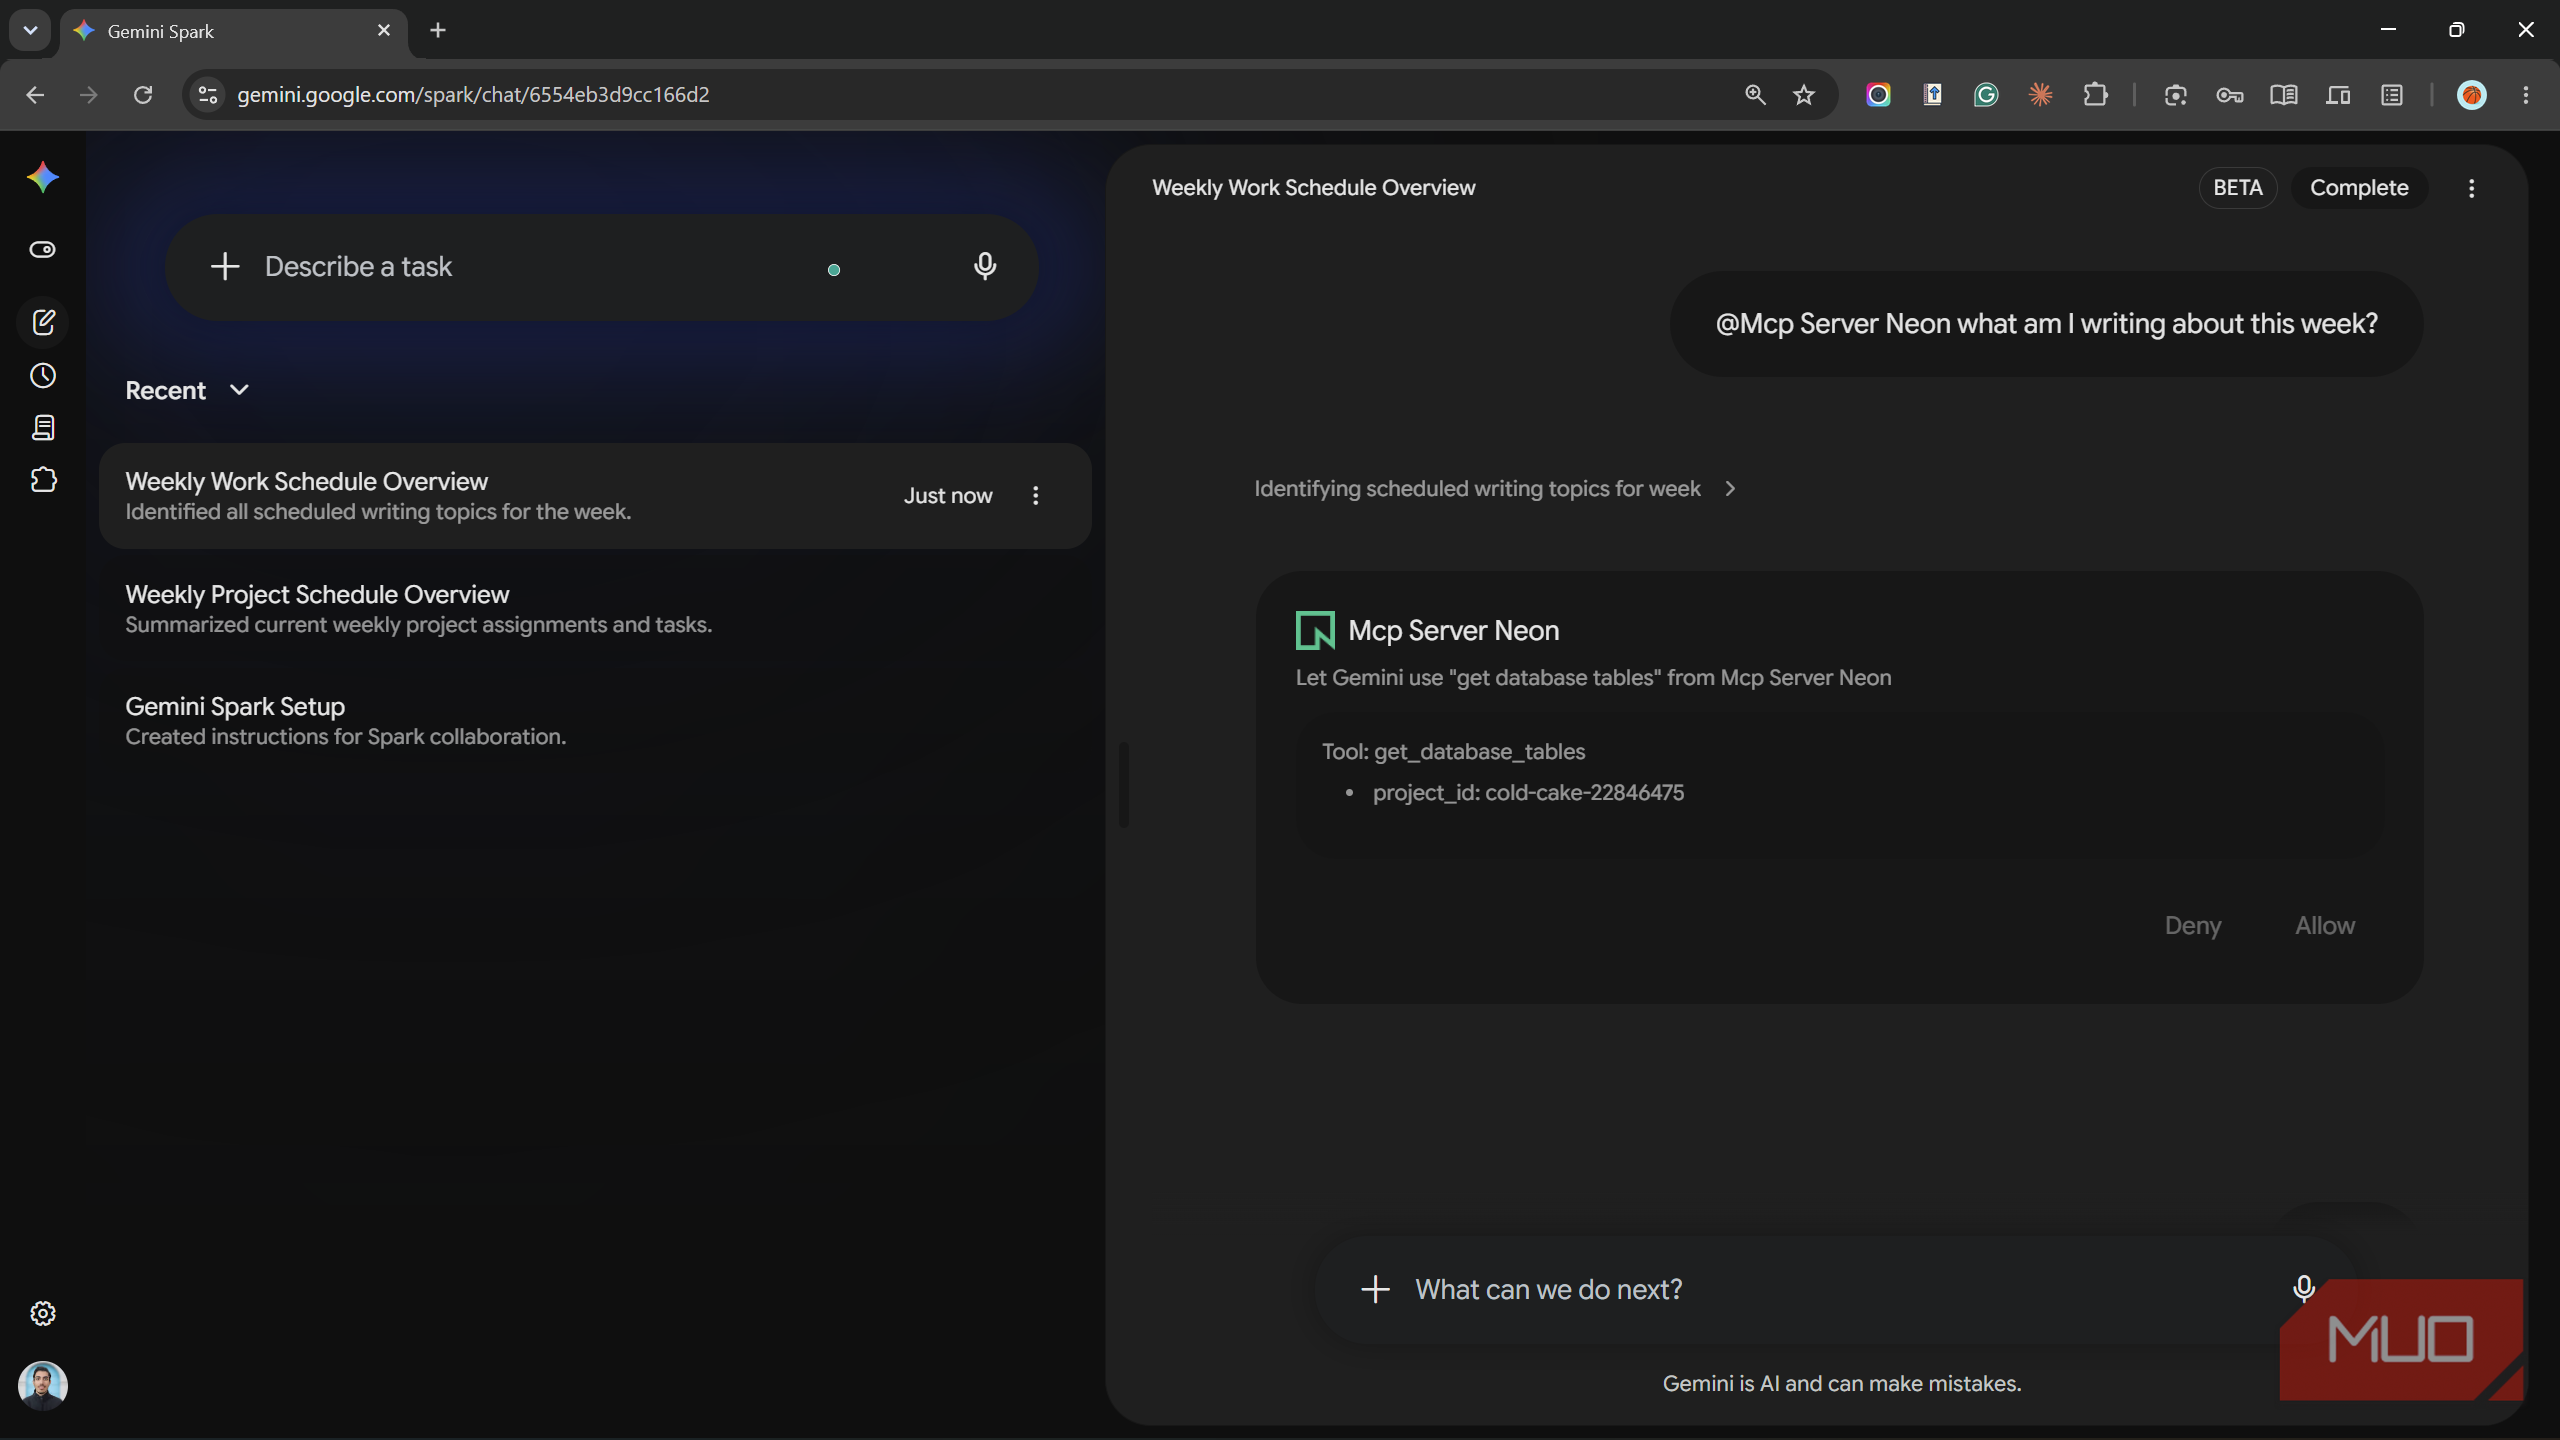Open the Gemini Spark Setup task

coord(595,721)
